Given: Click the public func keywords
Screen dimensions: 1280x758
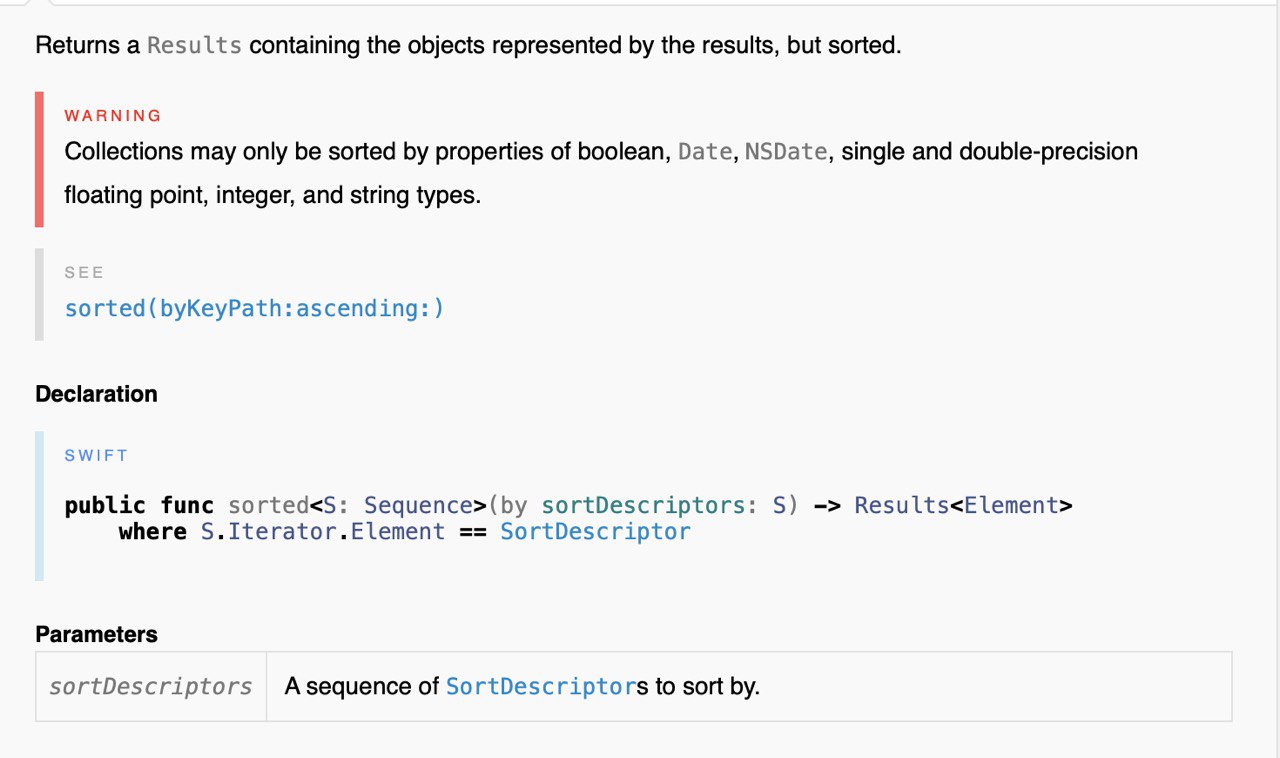Looking at the screenshot, I should click(x=139, y=505).
